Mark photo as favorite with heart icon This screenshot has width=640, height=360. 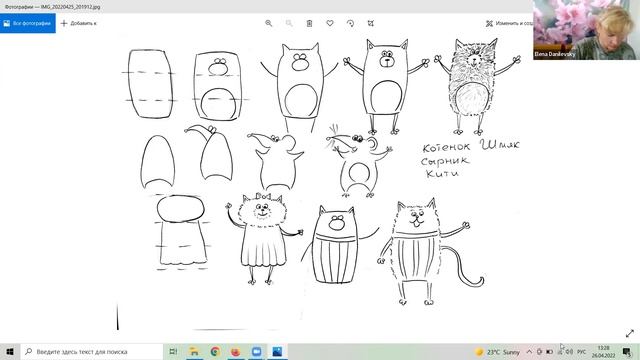pos(330,23)
